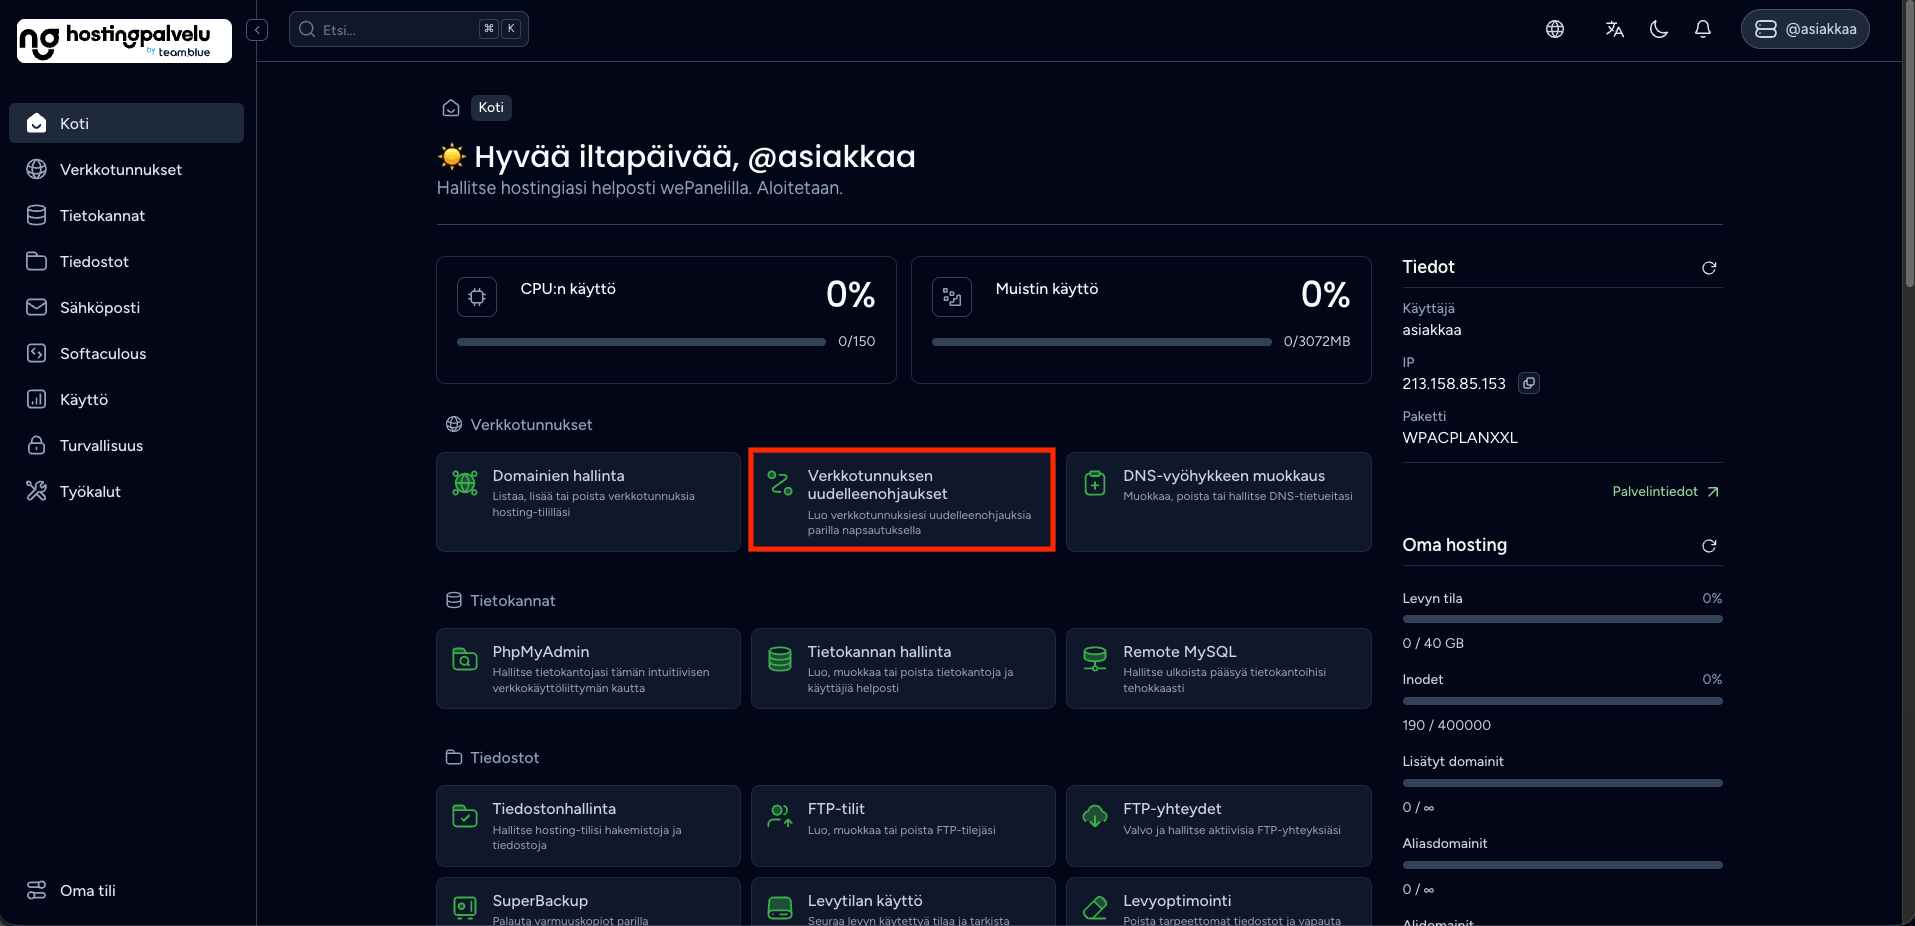The height and width of the screenshot is (926, 1915).
Task: Click the SuperBackup disk icon
Action: click(x=465, y=908)
